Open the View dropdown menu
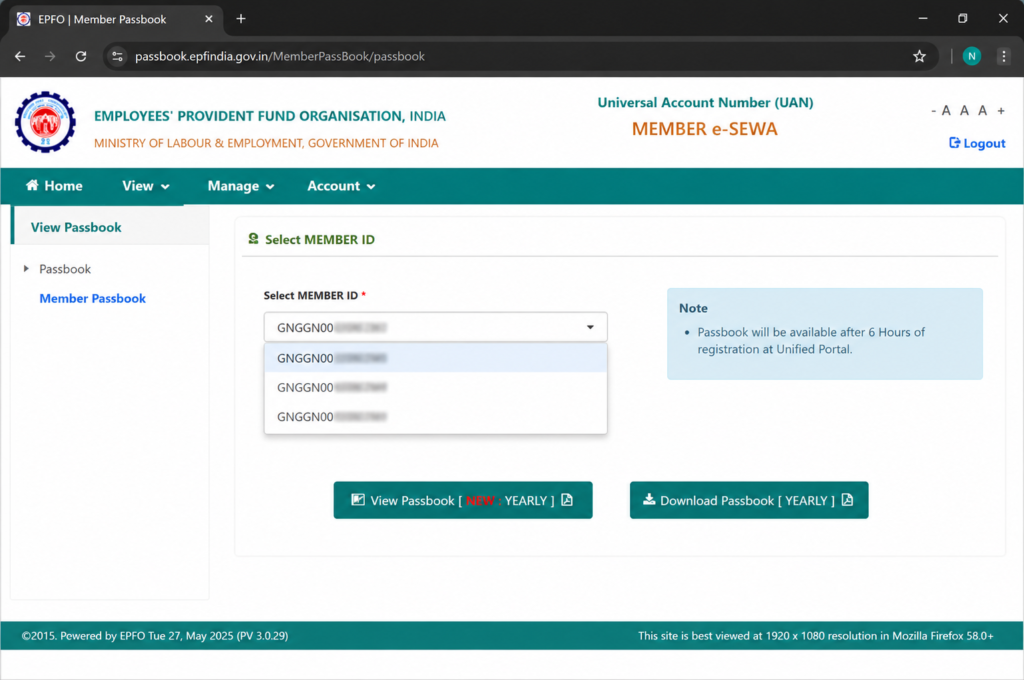 [146, 186]
